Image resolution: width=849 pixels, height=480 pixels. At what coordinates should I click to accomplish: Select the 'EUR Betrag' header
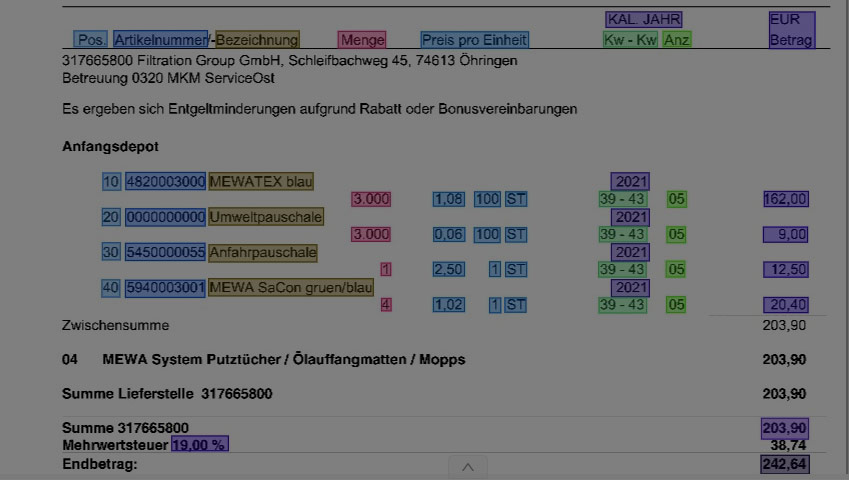pyautogui.click(x=792, y=30)
